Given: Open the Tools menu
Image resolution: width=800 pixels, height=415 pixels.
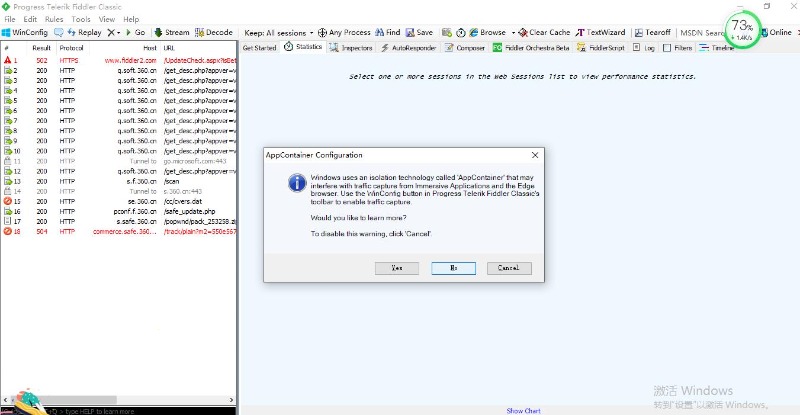Looking at the screenshot, I should click(x=81, y=19).
